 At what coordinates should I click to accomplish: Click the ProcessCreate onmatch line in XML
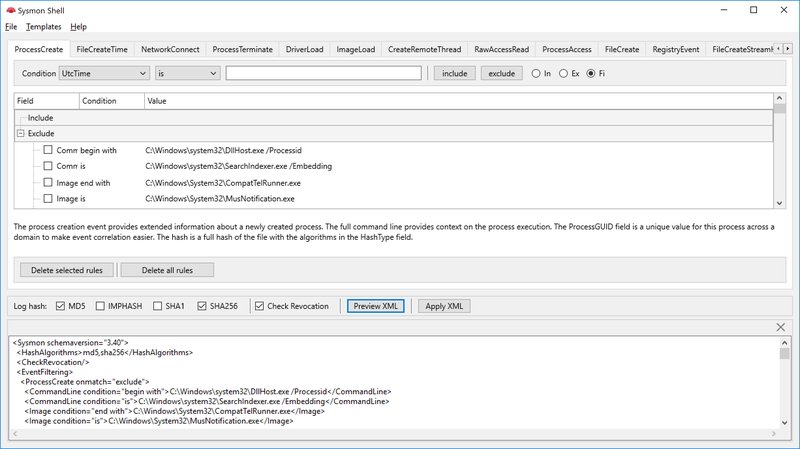point(85,382)
